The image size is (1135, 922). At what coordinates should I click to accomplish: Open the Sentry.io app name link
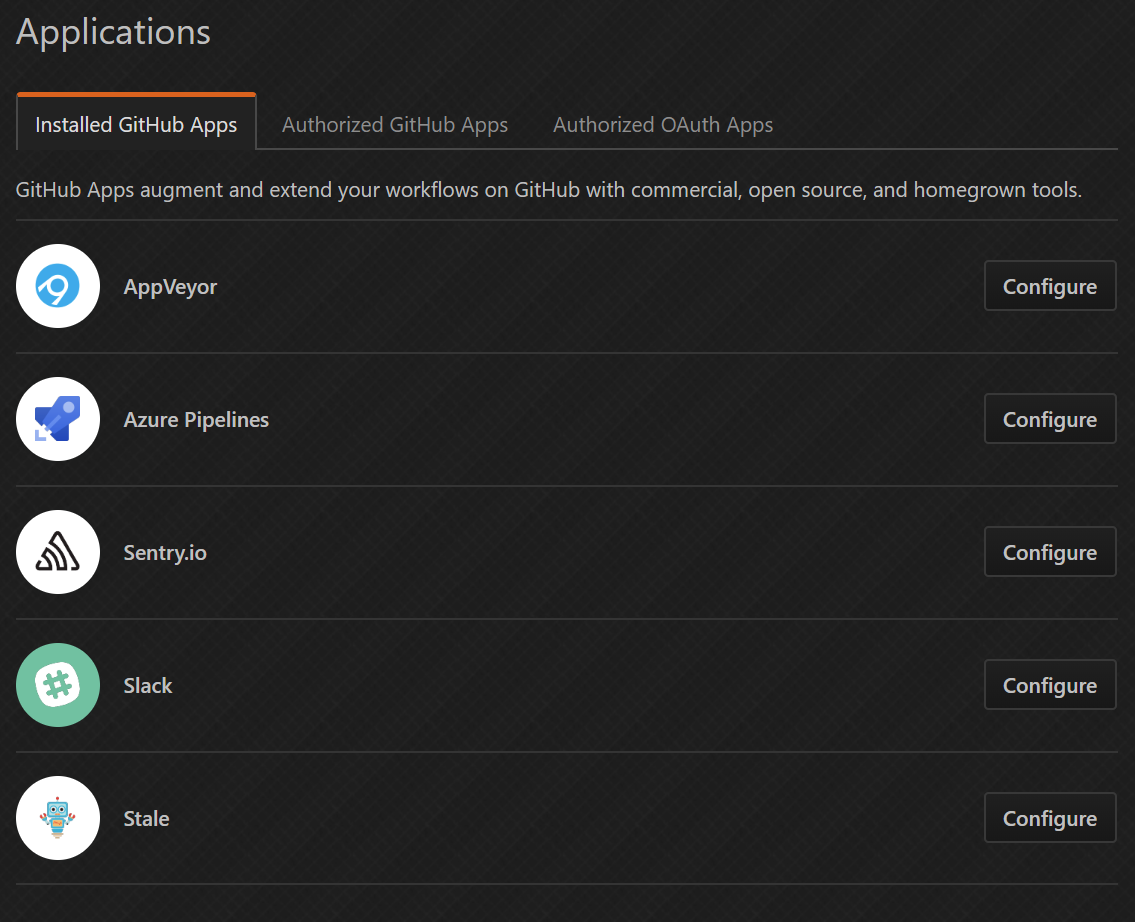coord(165,552)
